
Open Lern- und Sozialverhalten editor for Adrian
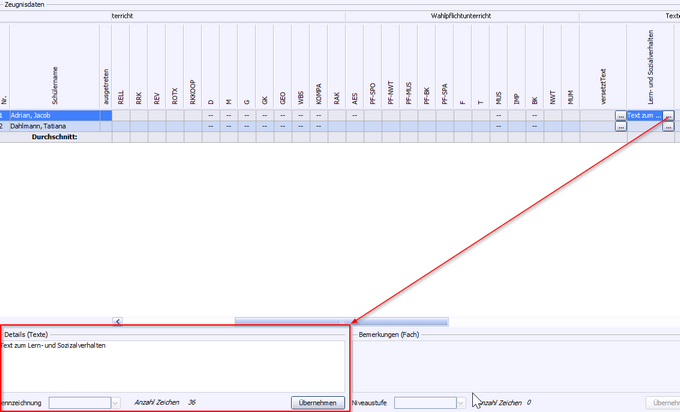tap(668, 116)
